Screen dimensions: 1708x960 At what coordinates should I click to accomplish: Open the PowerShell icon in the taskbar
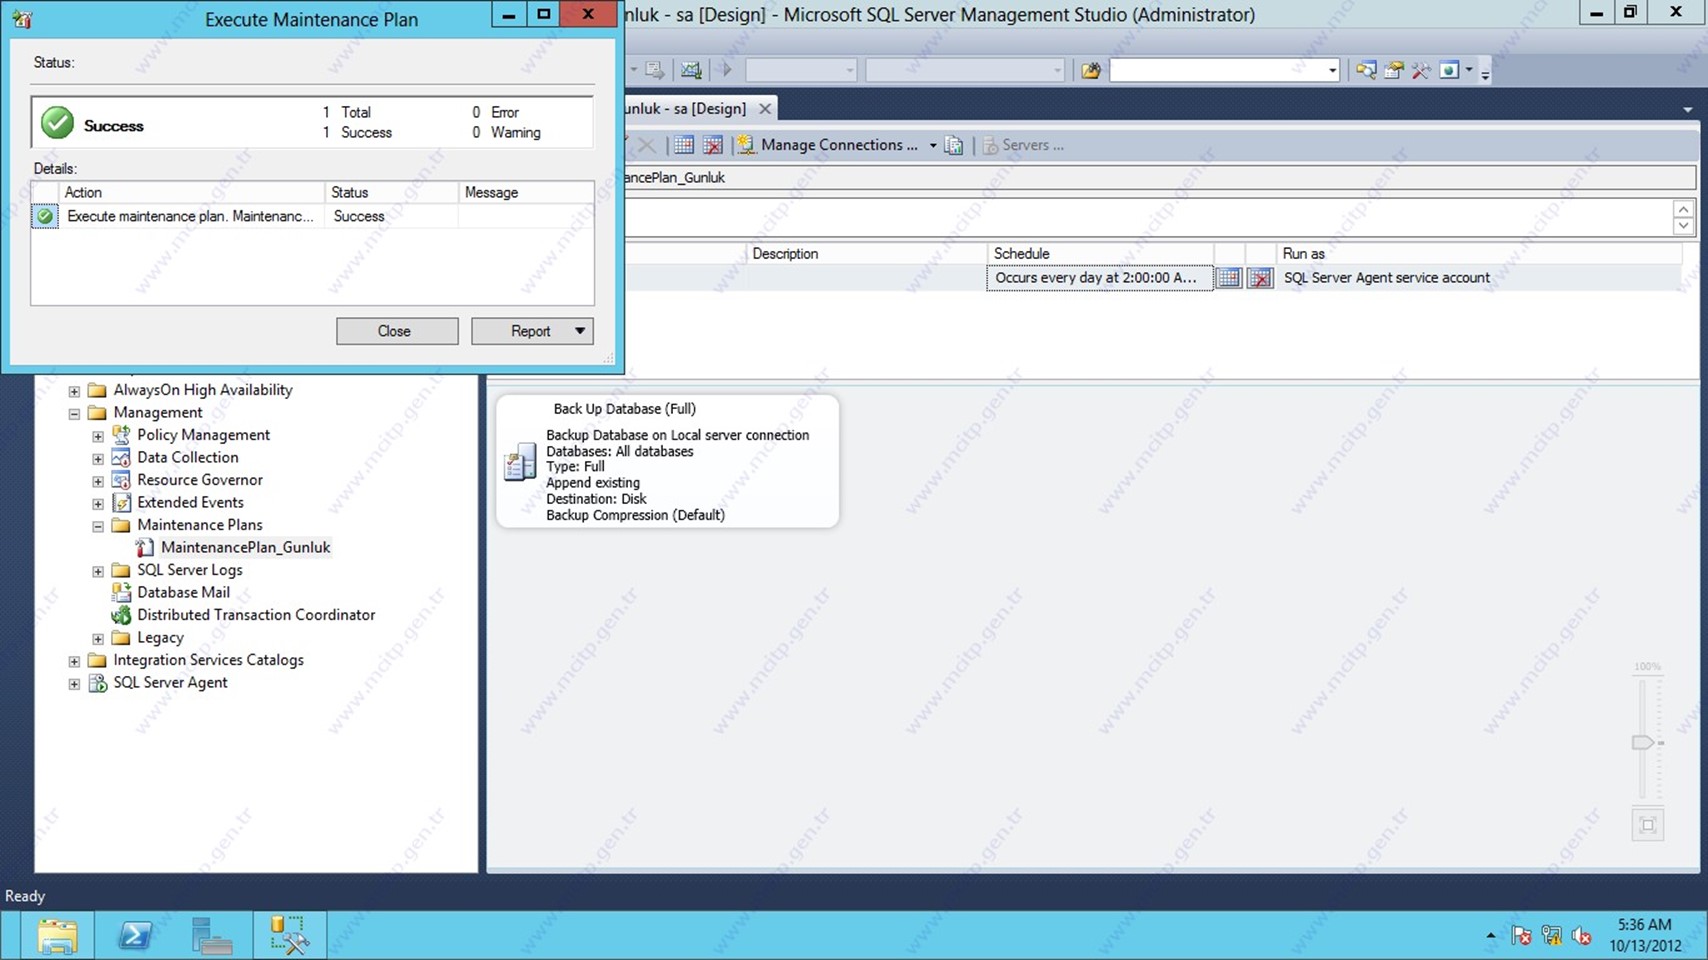pos(135,936)
